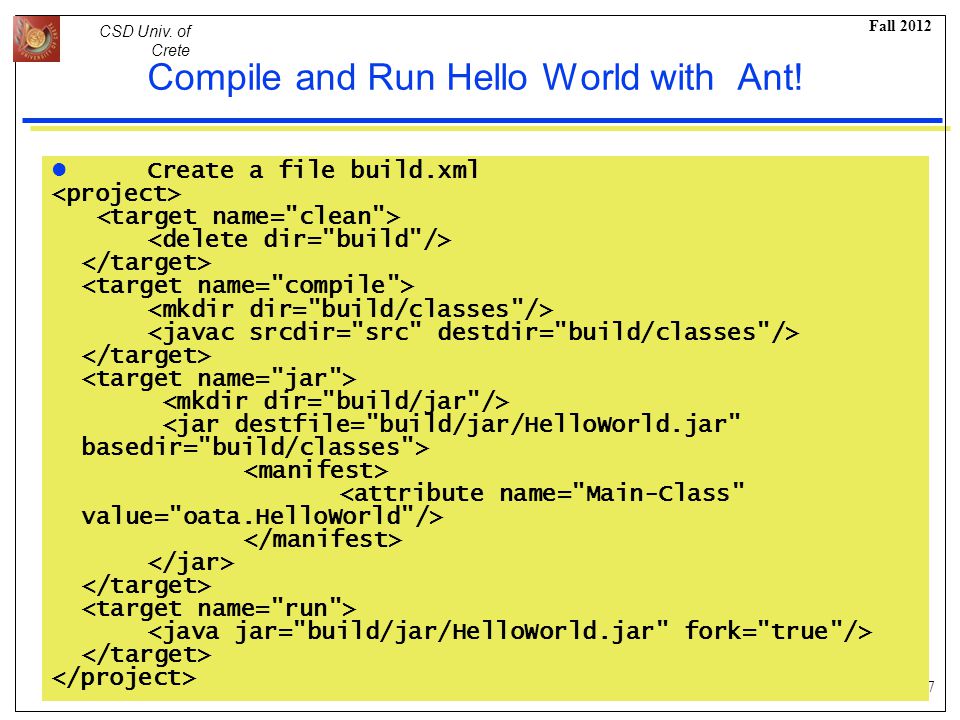Click the javac srcdir="src" line
The image size is (960, 720).
[473, 332]
